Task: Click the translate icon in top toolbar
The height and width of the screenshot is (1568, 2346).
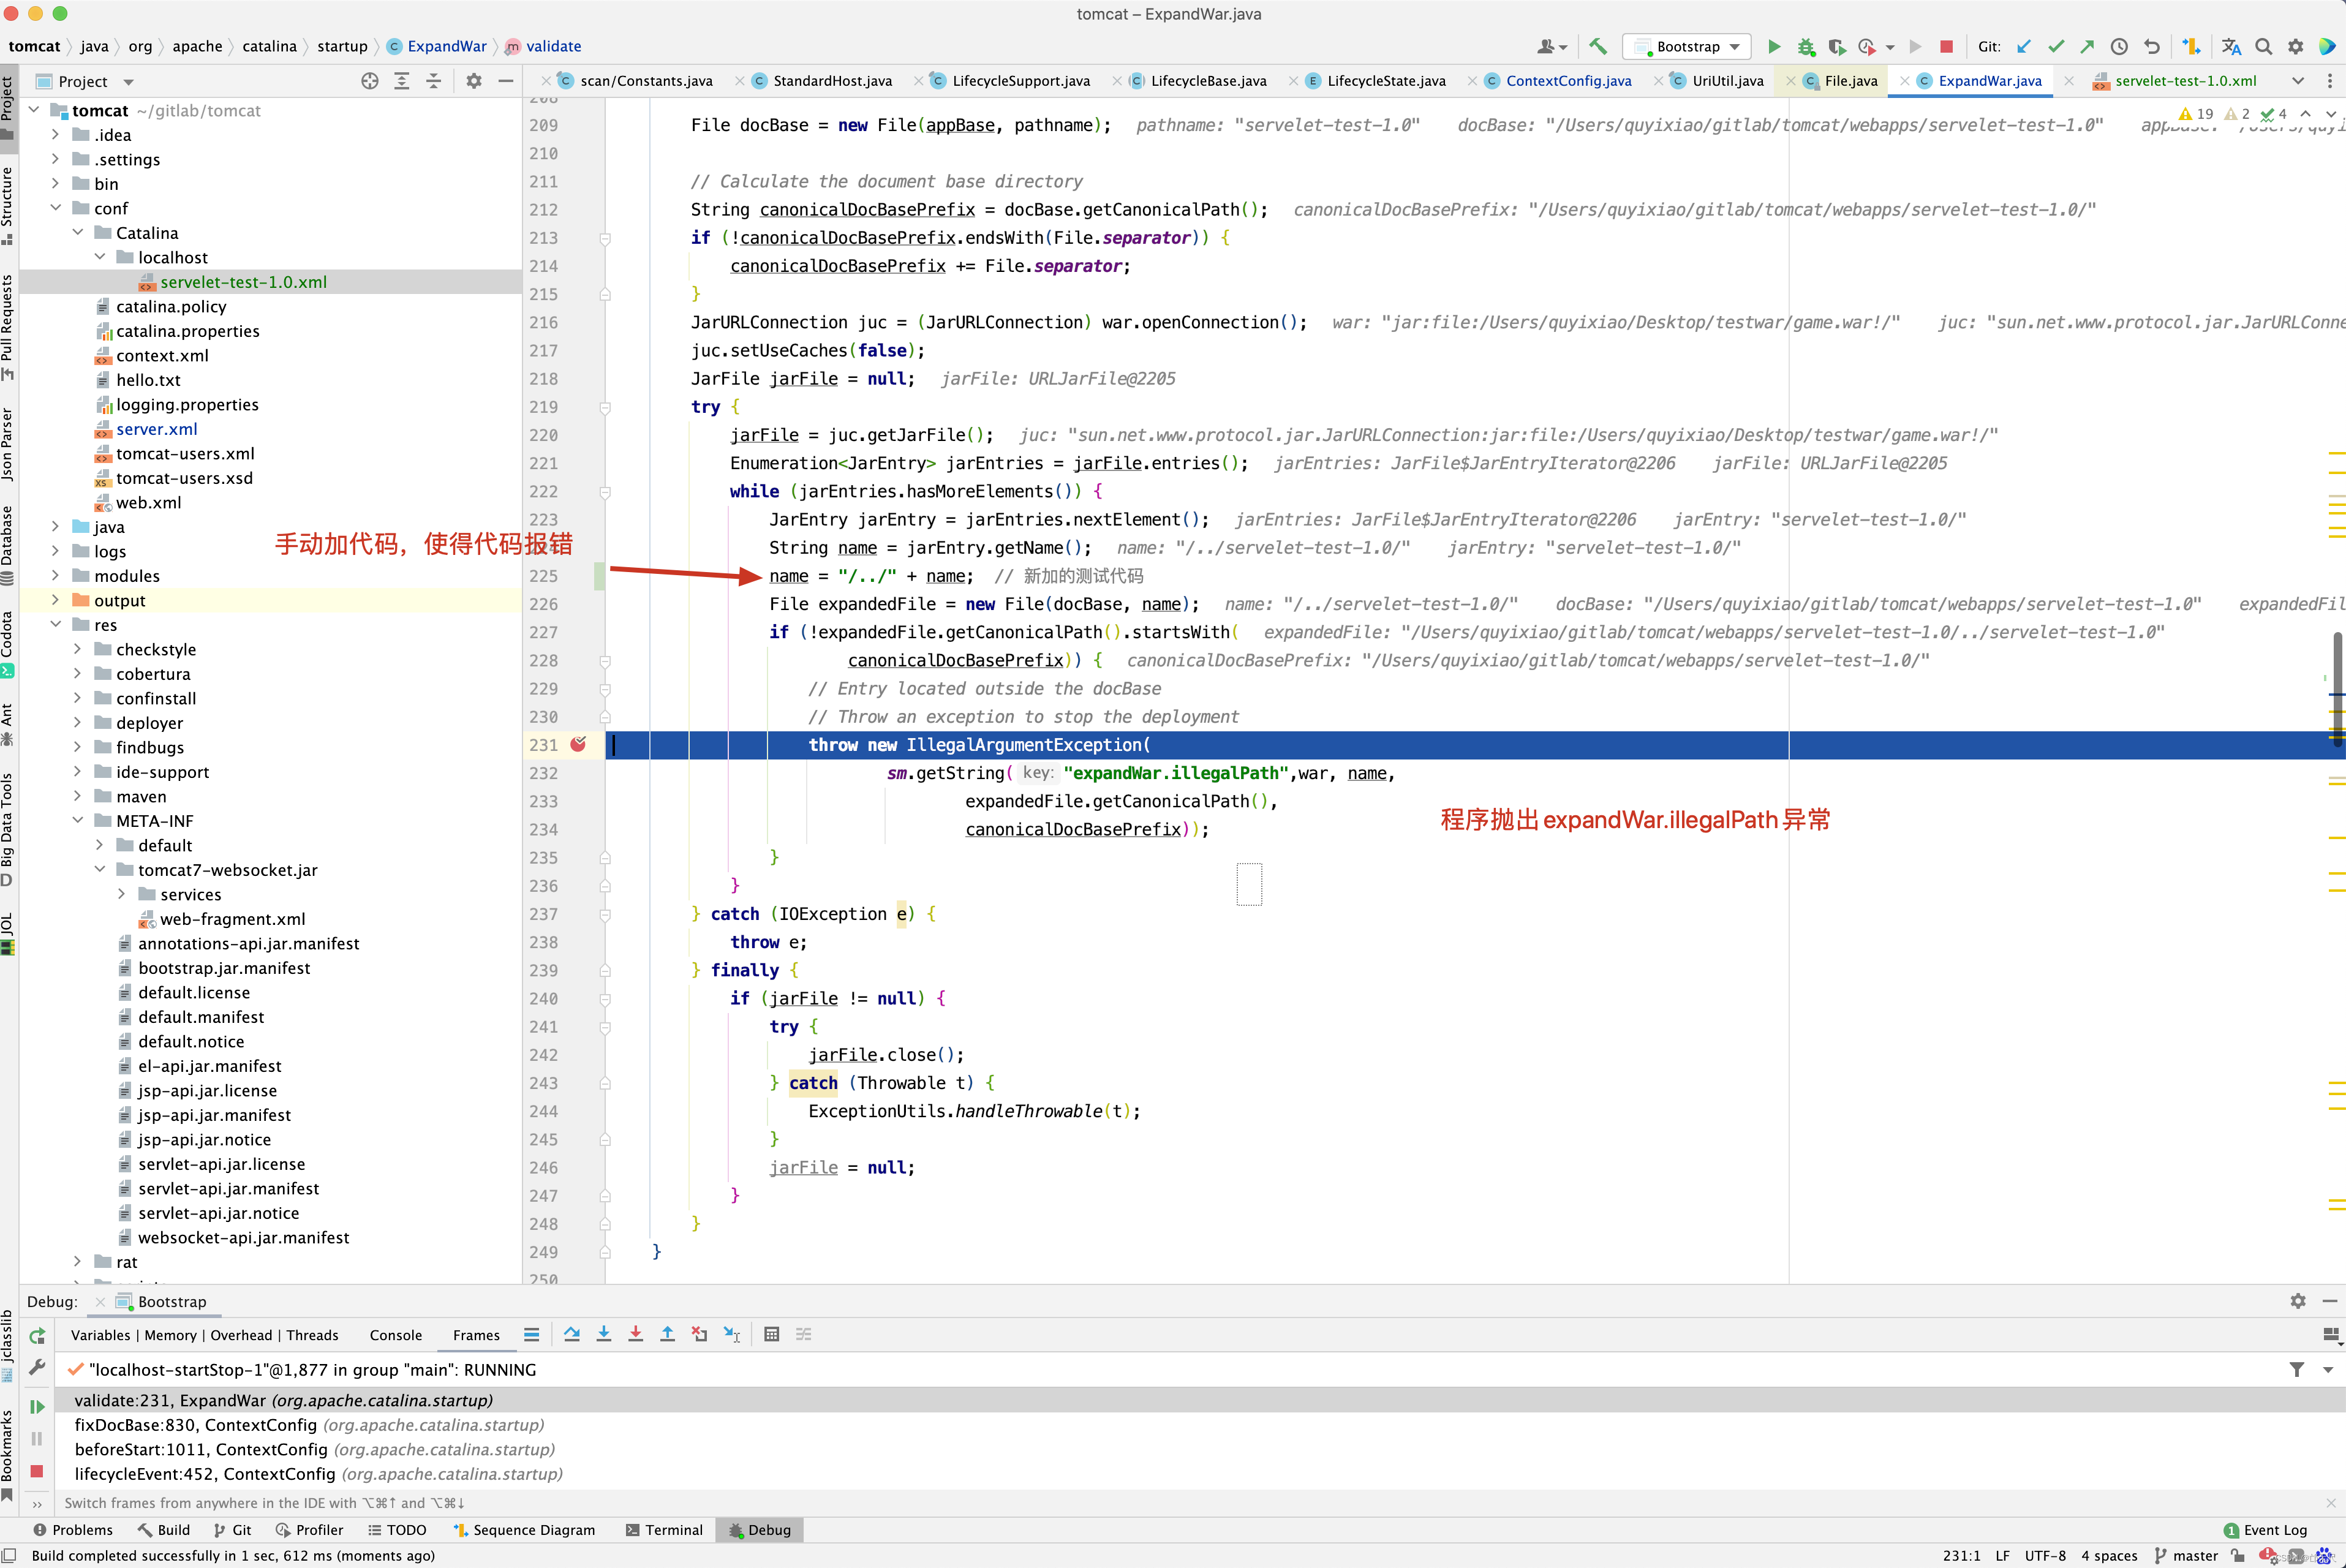Action: click(2231, 46)
